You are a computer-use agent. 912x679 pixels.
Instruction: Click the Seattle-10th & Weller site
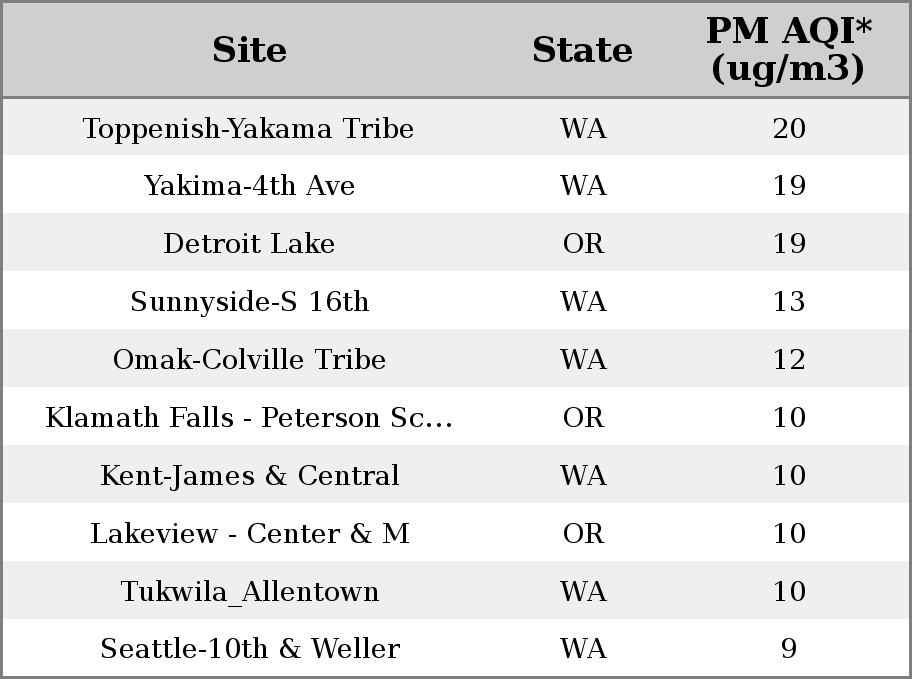250,649
